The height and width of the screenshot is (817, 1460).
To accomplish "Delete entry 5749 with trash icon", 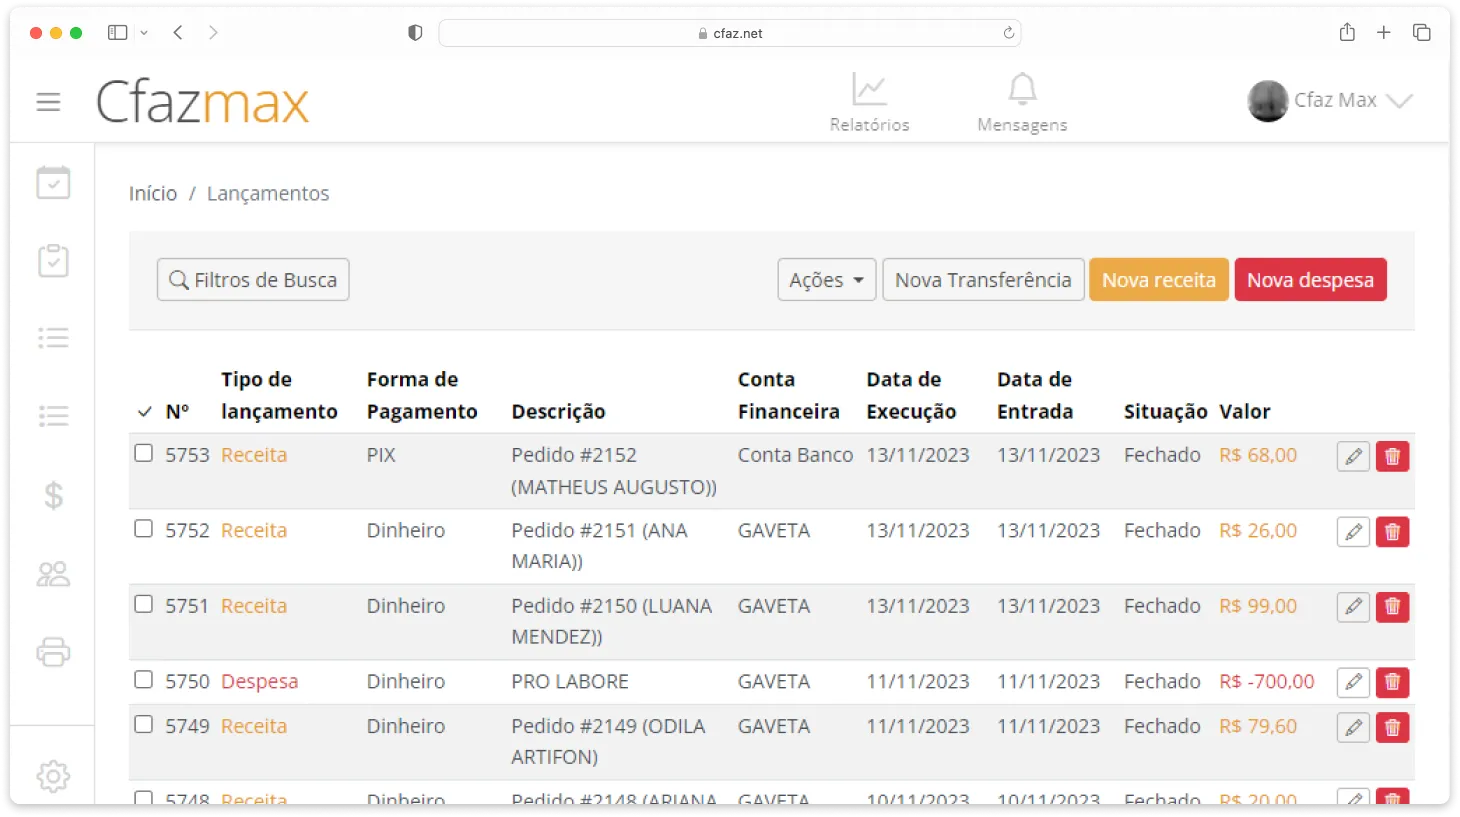I will tap(1392, 727).
